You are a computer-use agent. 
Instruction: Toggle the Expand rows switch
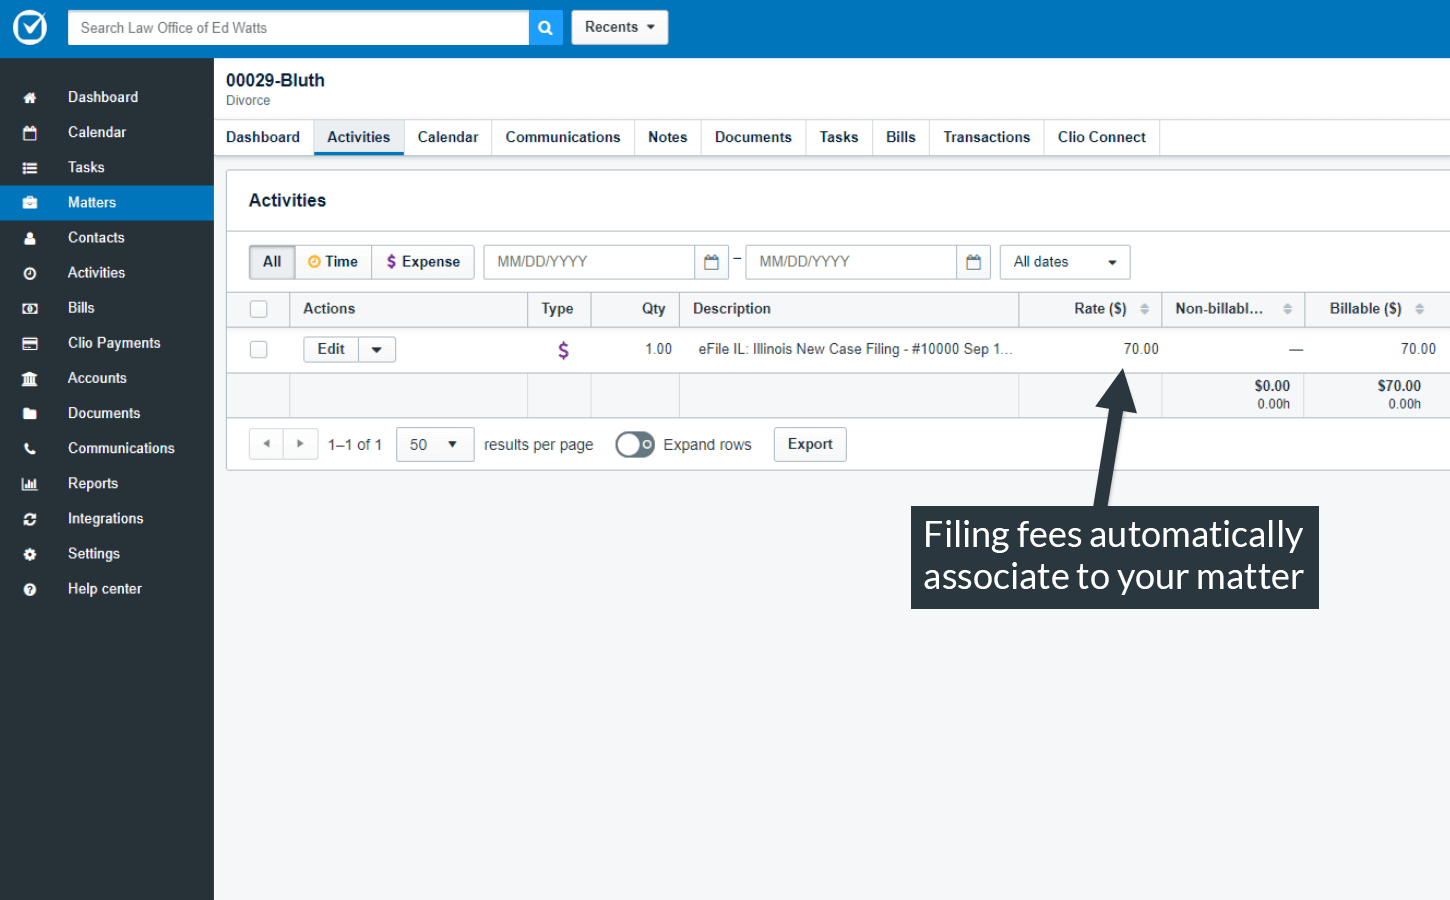635,444
